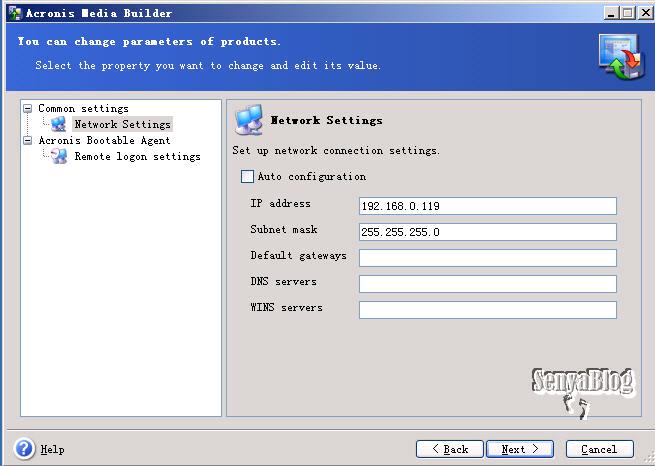Click into the Default gateways field
Image resolution: width=655 pixels, height=466 pixels.
(x=487, y=258)
